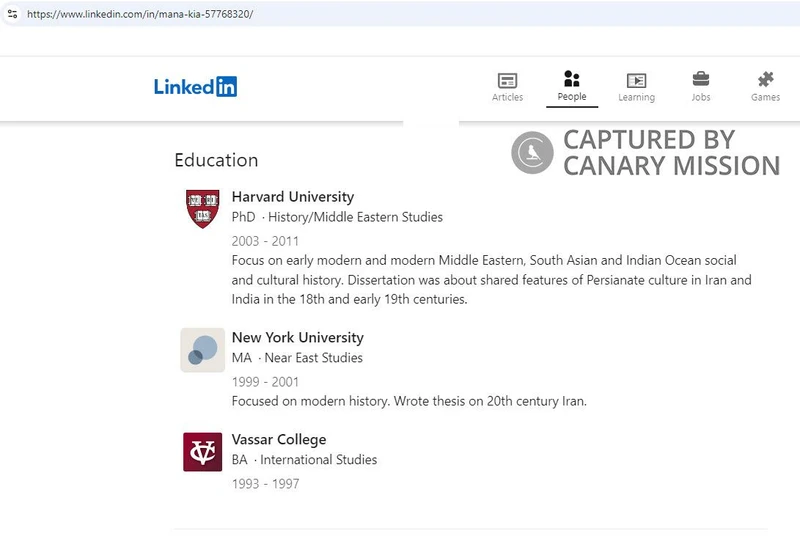Click the Harvard University shield logo
This screenshot has width=800, height=536.
pos(203,209)
